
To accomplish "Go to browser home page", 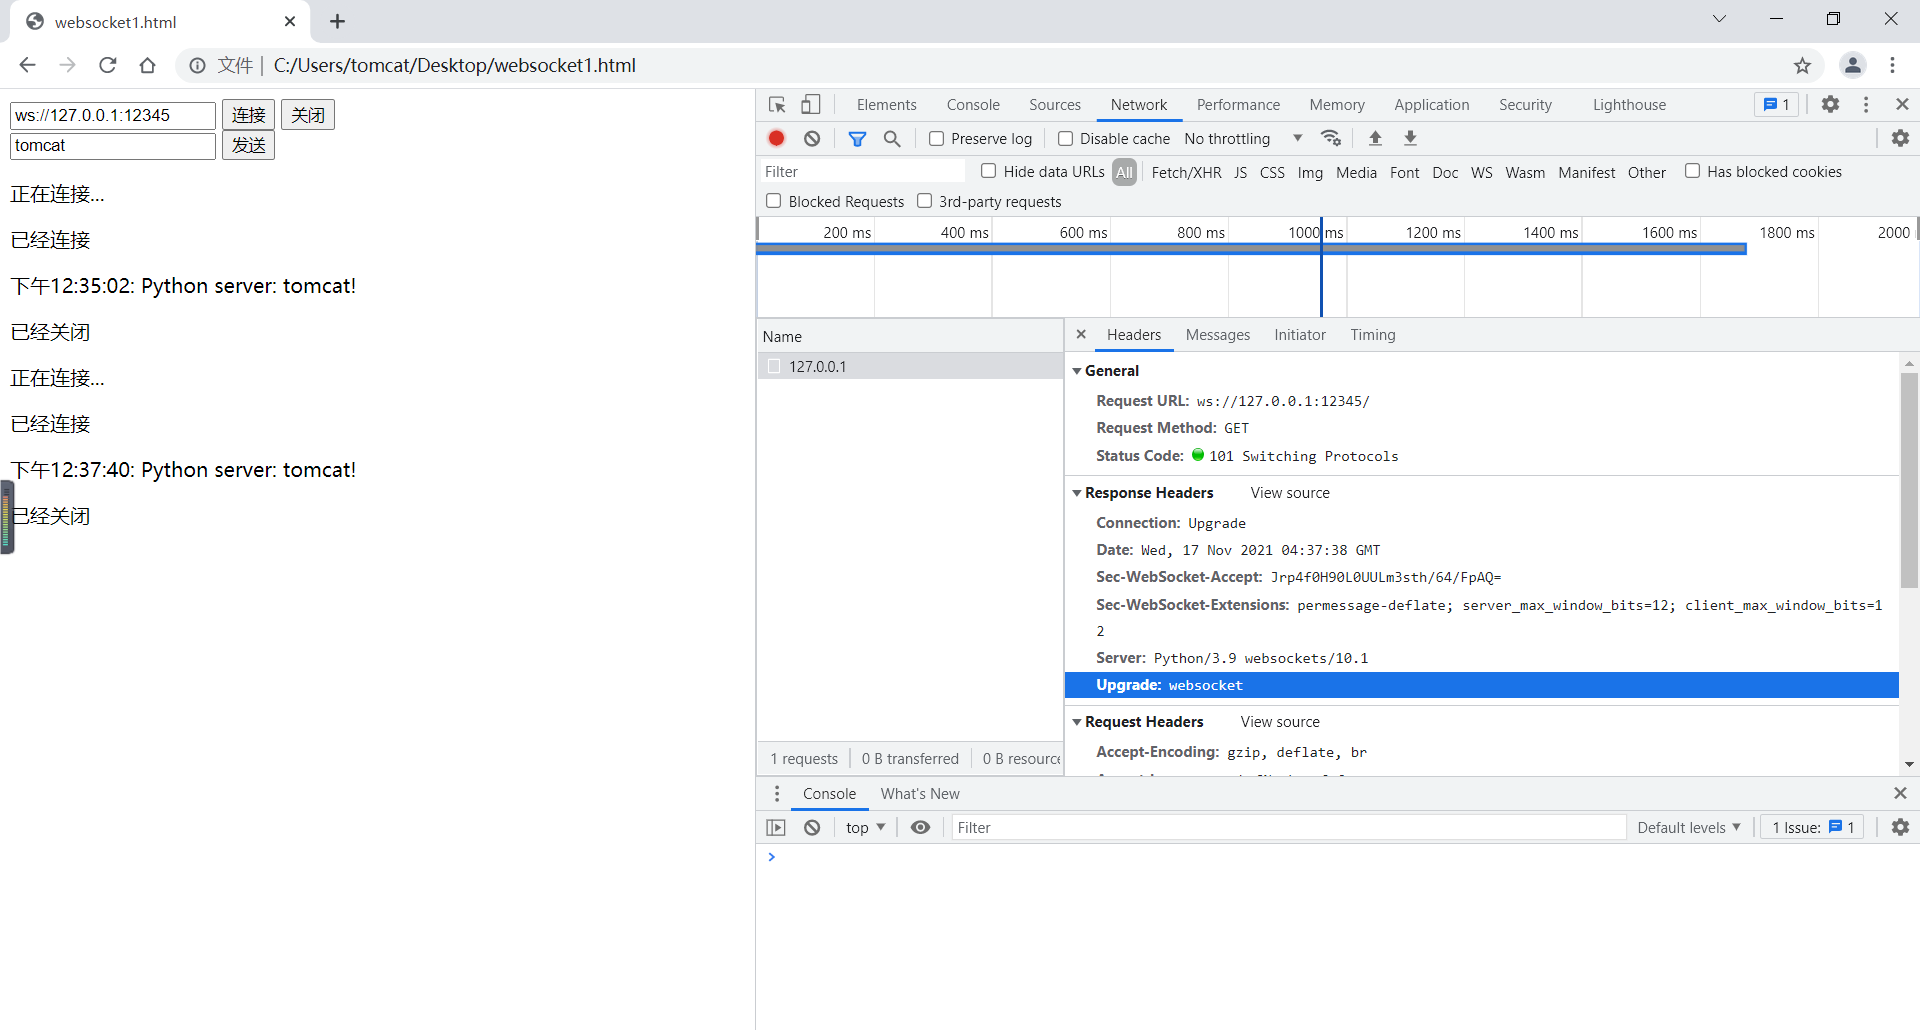I will tap(148, 65).
